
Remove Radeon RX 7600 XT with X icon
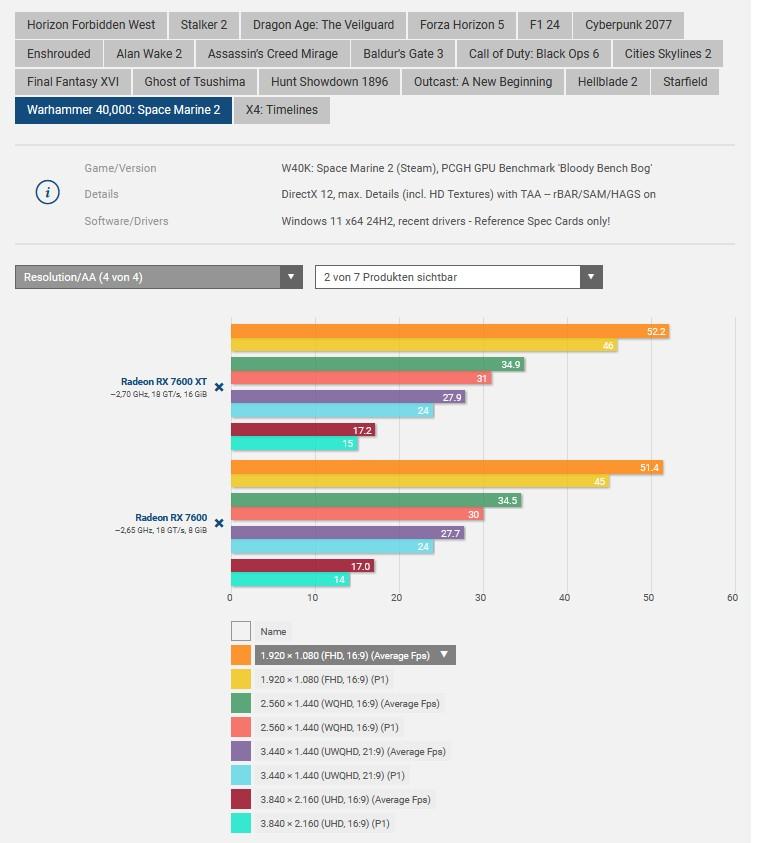point(219,387)
